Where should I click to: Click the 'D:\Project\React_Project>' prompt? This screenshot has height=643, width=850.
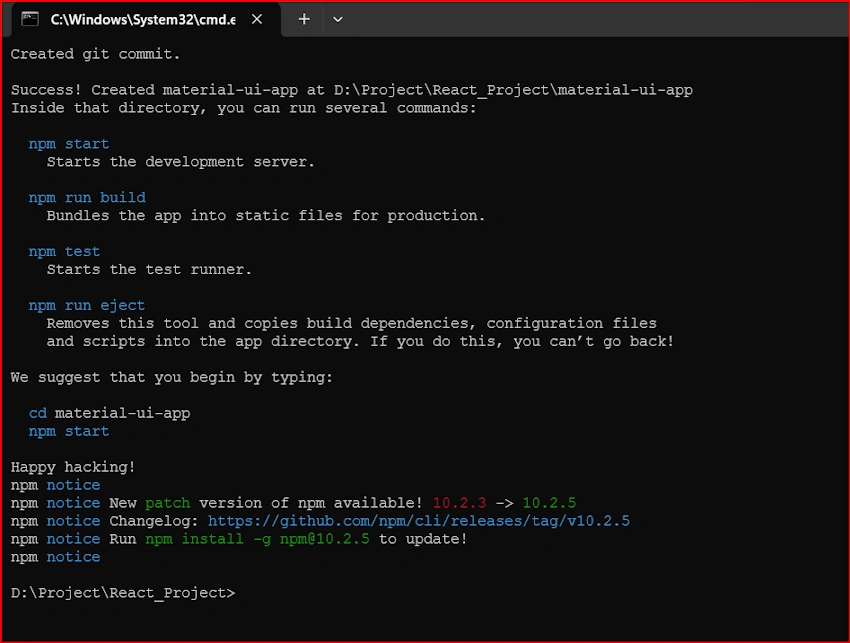click(x=123, y=593)
